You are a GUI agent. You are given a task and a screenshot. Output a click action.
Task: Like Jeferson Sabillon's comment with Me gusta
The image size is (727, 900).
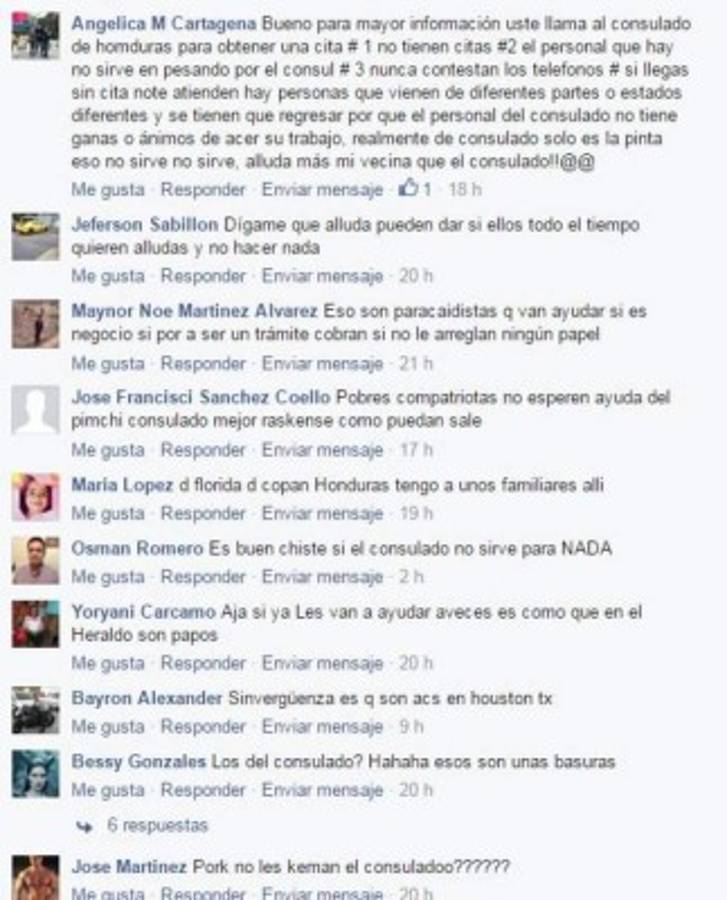point(108,276)
